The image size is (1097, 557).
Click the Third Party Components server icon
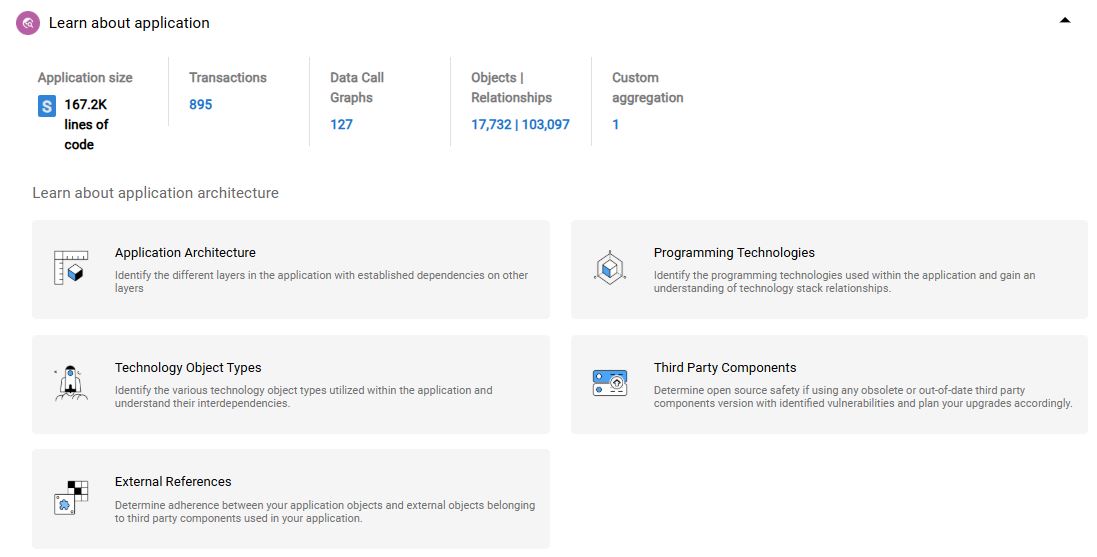pyautogui.click(x=610, y=383)
